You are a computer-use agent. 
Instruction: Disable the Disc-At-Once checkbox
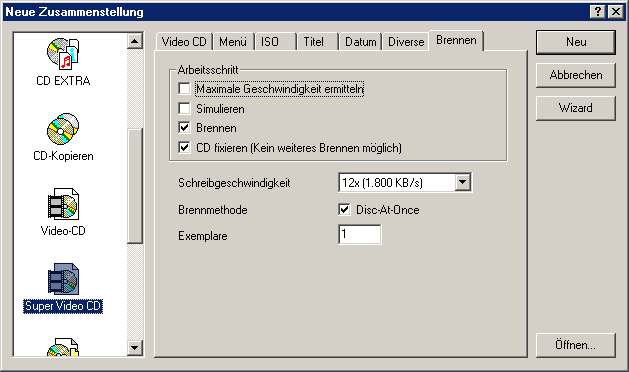pos(344,209)
